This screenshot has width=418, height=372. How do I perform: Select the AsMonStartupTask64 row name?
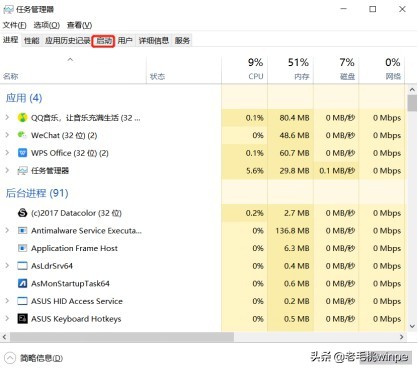click(70, 284)
